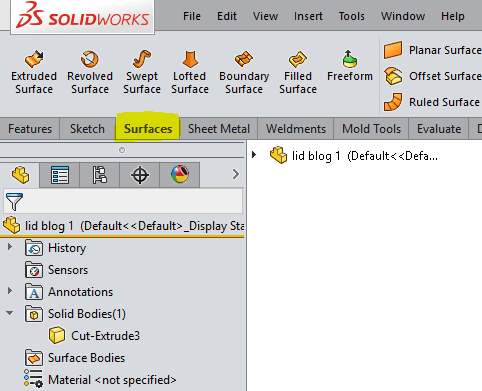Open the View menu
482x391 pixels.
(x=265, y=16)
